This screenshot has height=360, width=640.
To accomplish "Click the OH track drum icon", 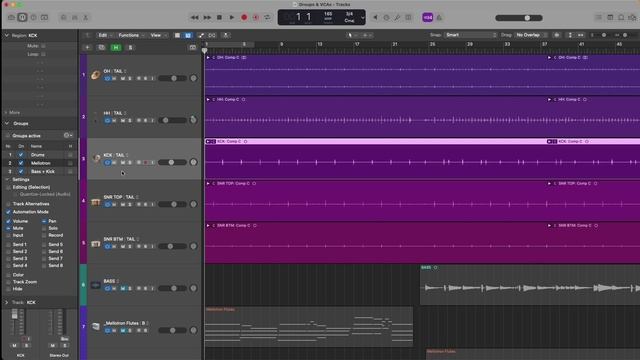I will [96, 75].
